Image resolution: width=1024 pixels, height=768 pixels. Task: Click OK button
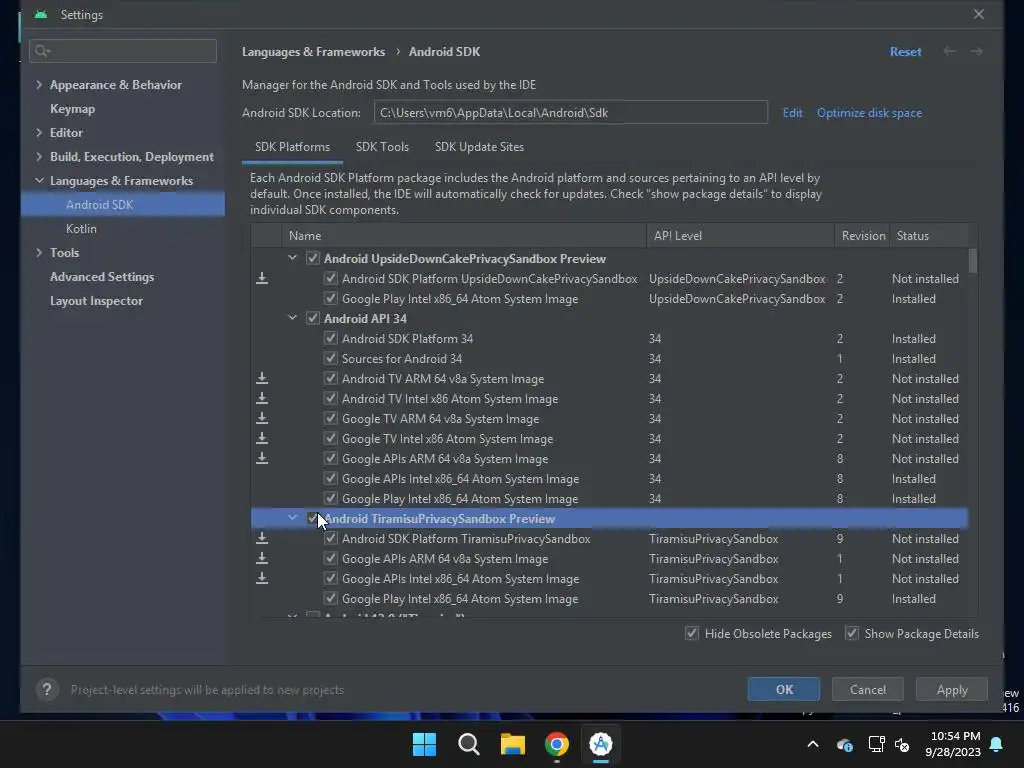tap(784, 690)
